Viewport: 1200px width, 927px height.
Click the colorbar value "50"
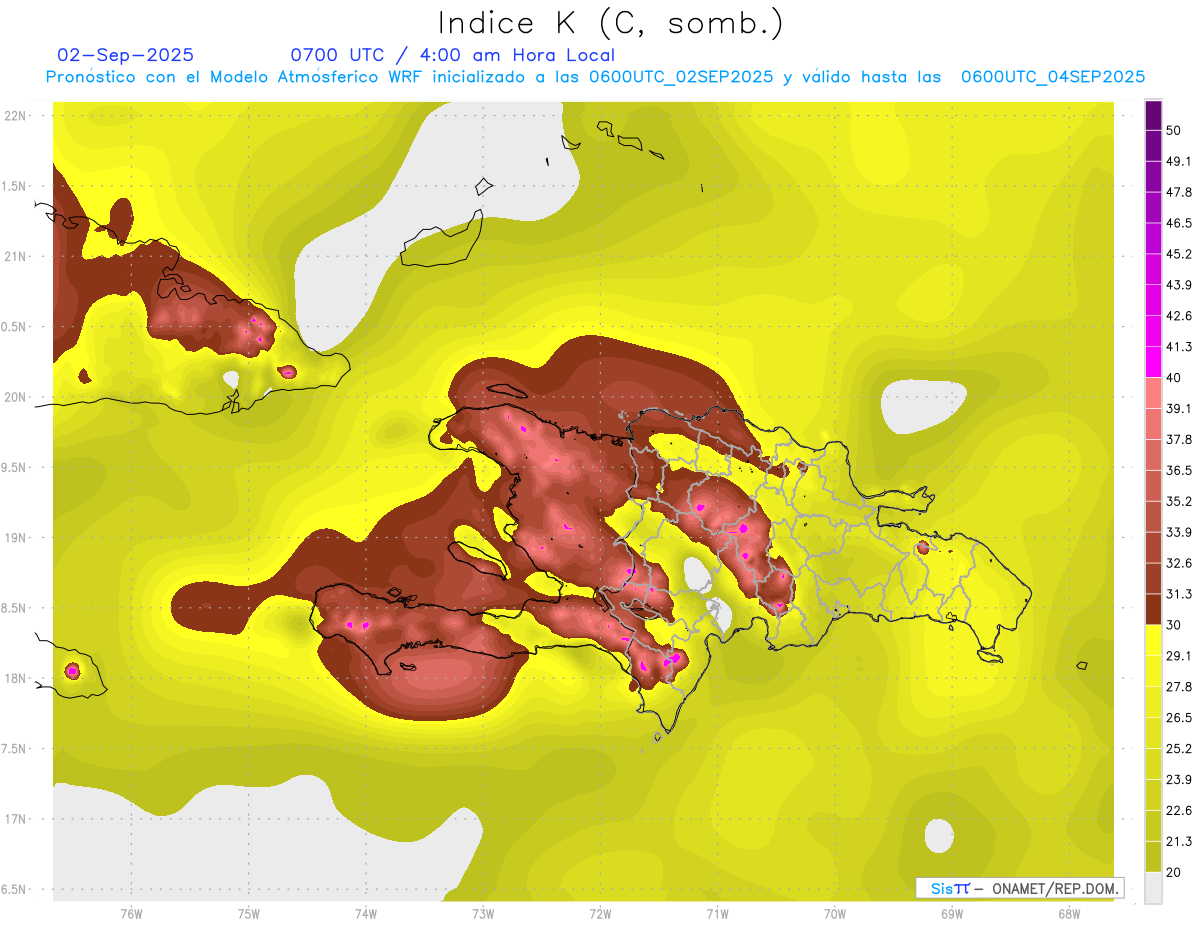(1174, 130)
